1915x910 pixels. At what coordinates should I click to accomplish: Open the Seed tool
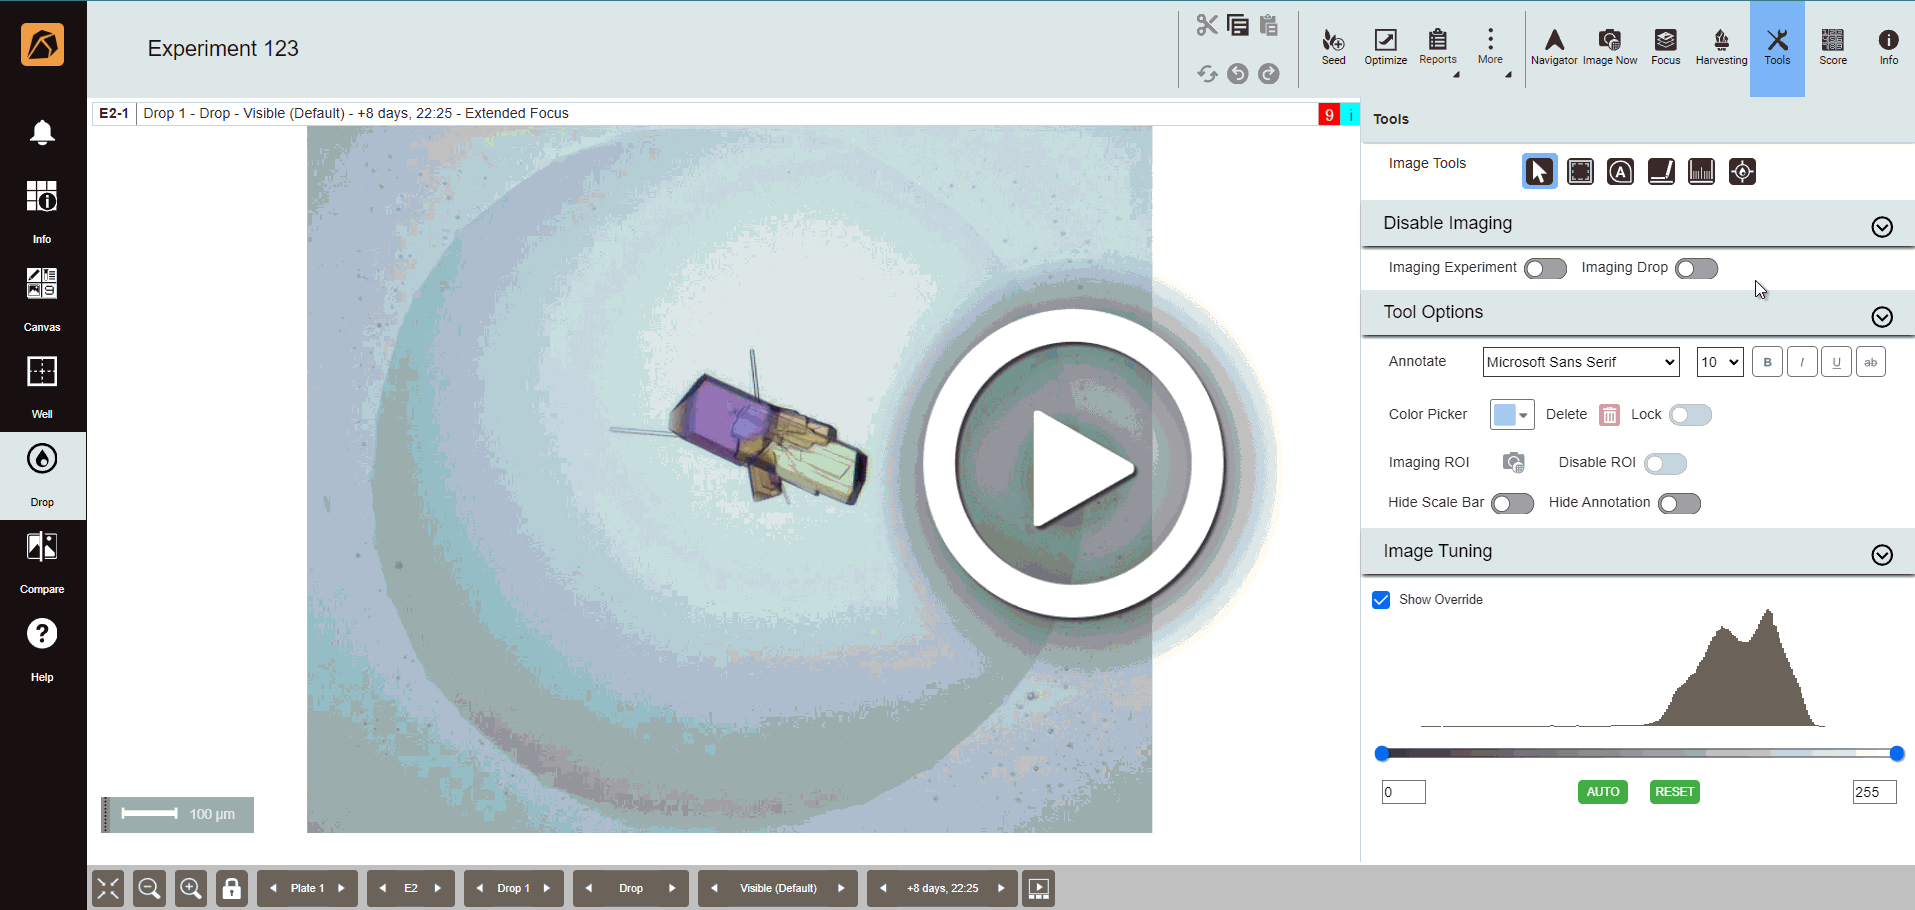click(1333, 46)
